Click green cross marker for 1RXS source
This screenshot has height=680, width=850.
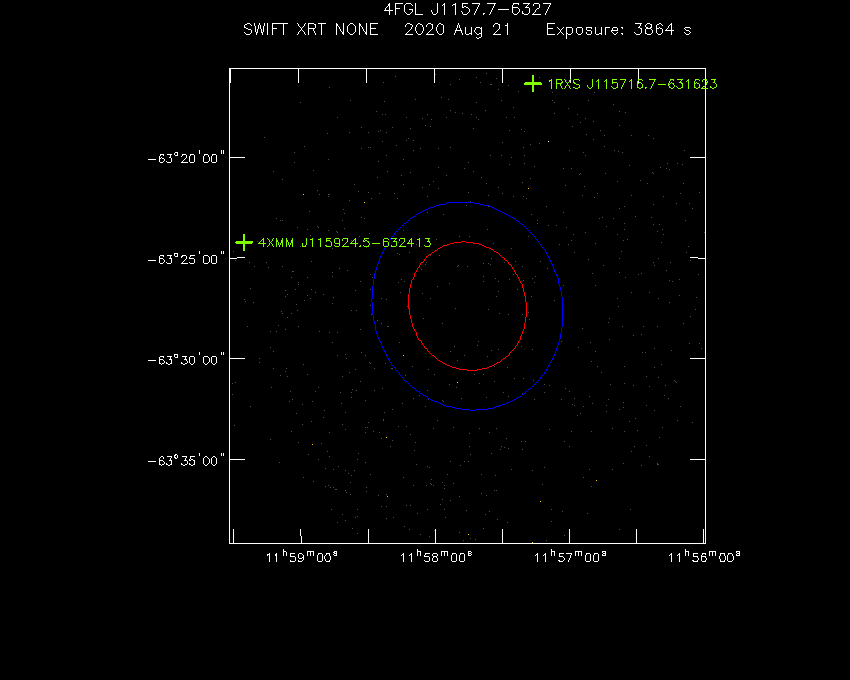tap(533, 84)
